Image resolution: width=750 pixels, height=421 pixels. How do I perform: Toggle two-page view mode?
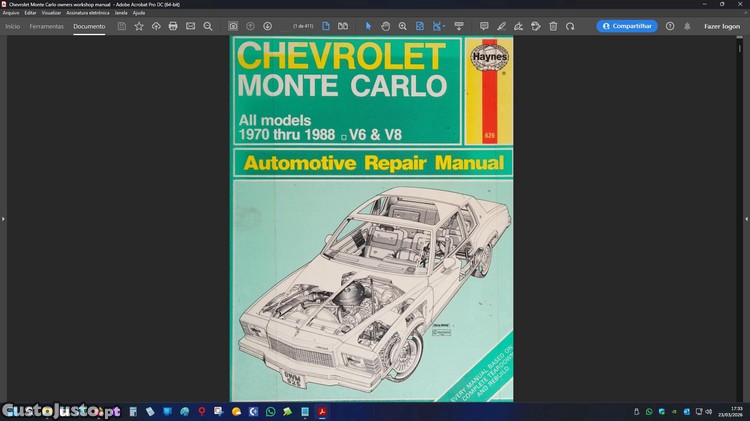(343, 26)
